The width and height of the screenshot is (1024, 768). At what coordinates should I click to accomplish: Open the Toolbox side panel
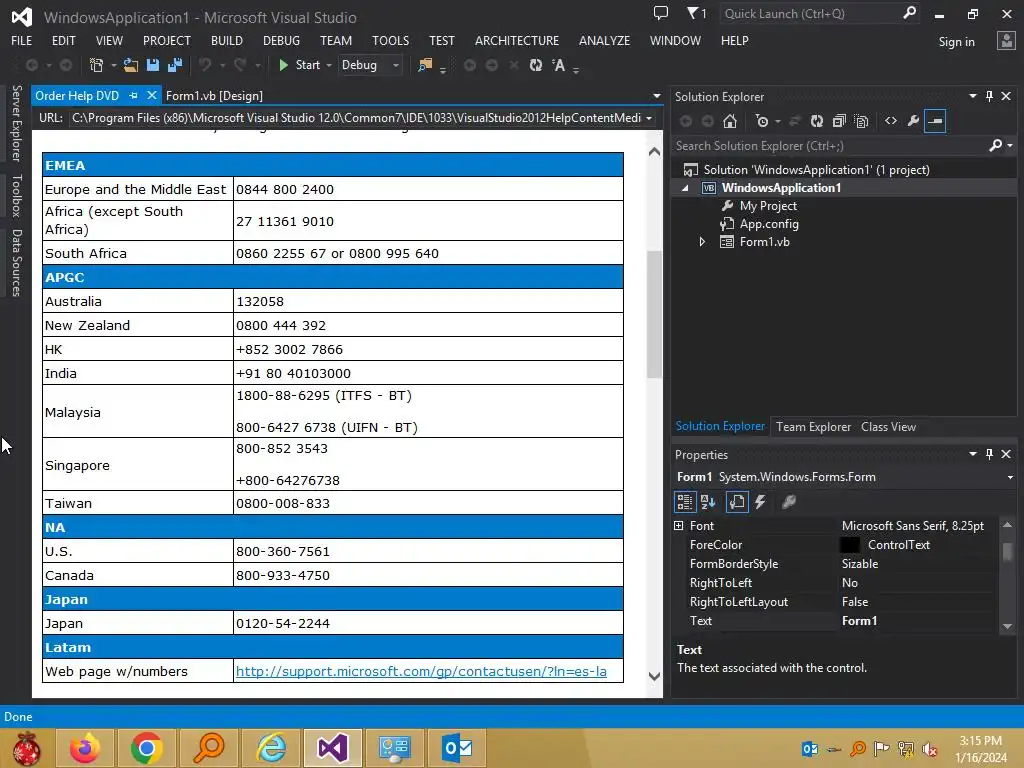coord(17,195)
